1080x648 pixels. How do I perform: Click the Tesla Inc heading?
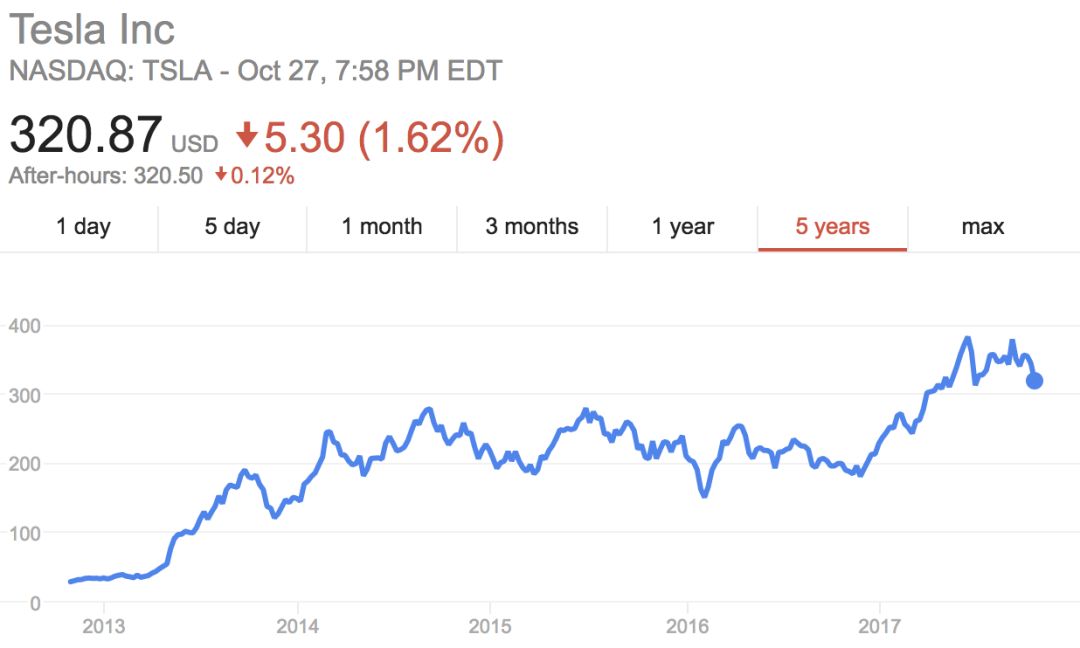pyautogui.click(x=92, y=29)
